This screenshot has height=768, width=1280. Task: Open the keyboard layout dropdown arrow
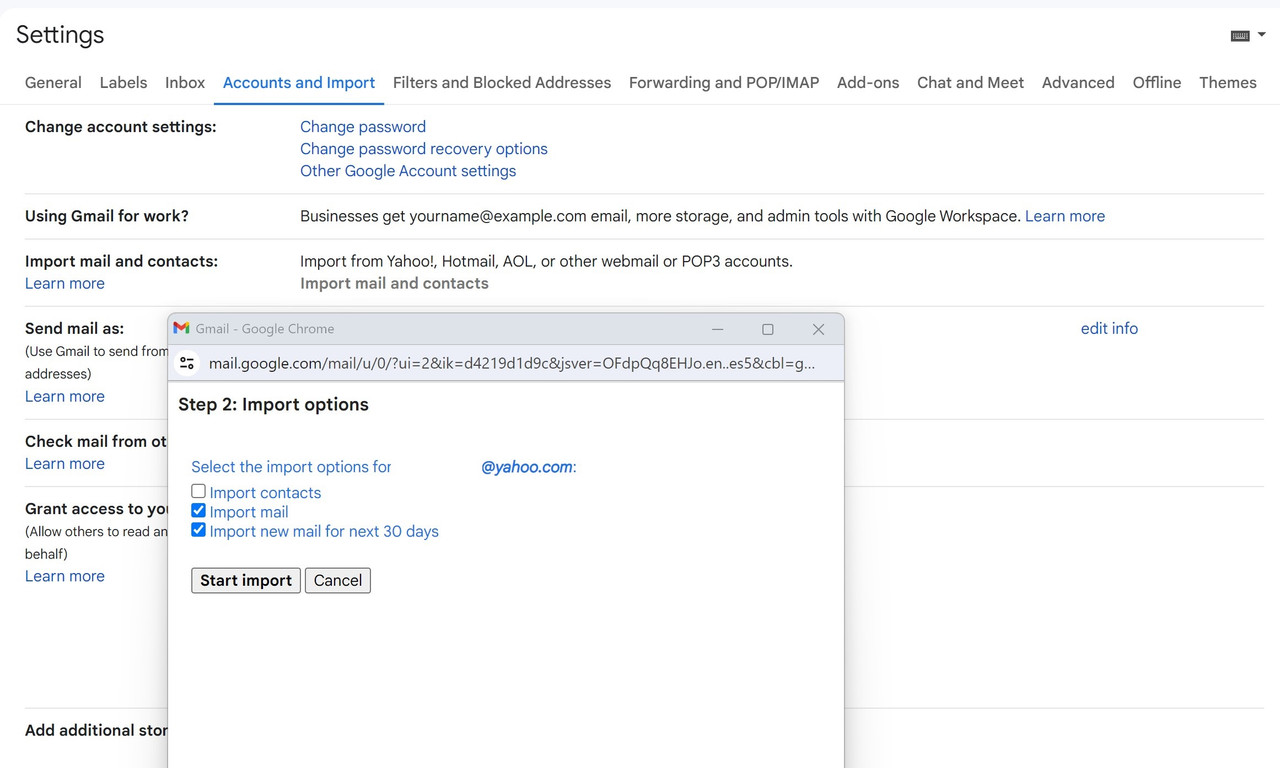click(x=1261, y=33)
